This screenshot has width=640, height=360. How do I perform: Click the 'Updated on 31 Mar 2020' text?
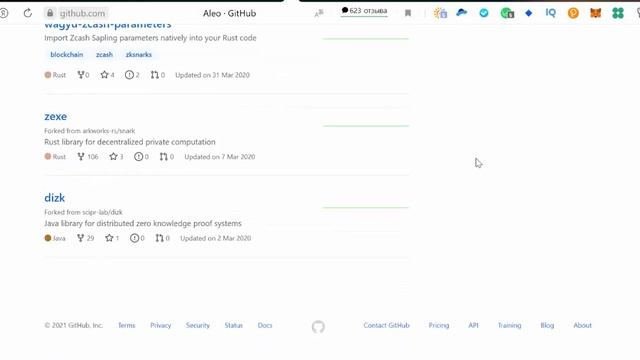pyautogui.click(x=212, y=75)
